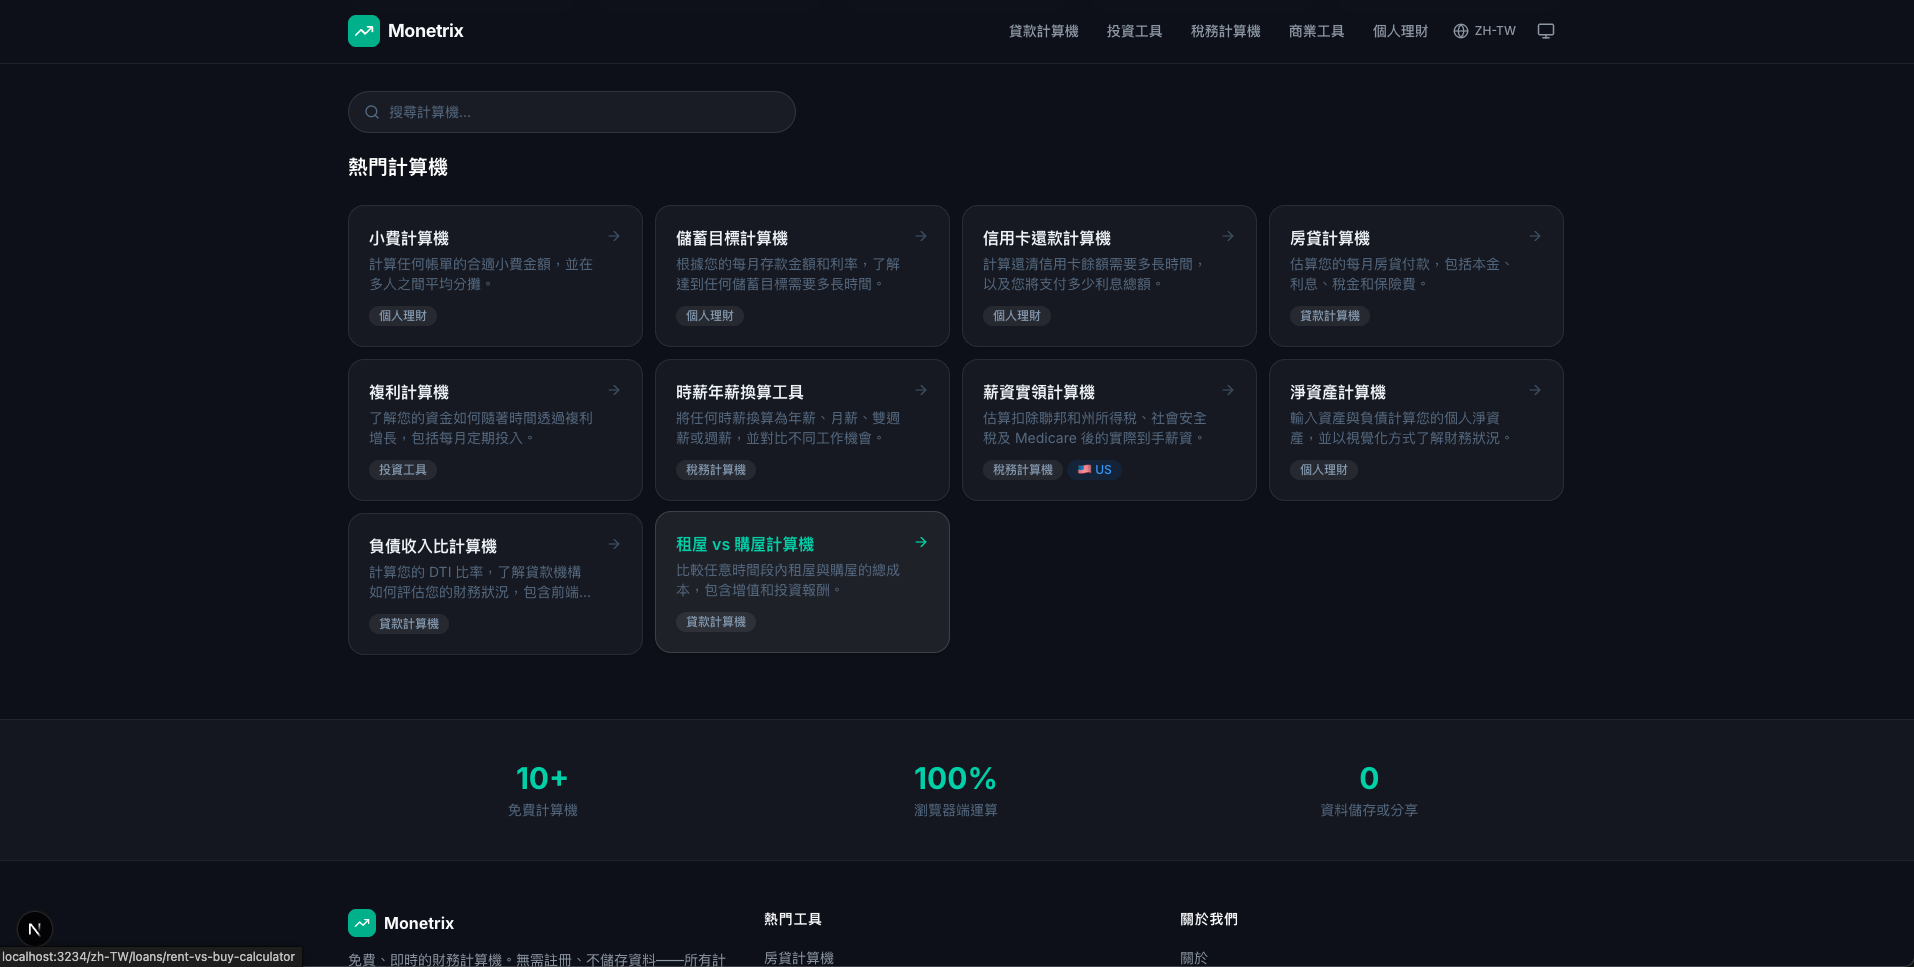This screenshot has height=967, width=1914.
Task: Focus the 搜尋計算機 search field
Action: click(x=572, y=112)
